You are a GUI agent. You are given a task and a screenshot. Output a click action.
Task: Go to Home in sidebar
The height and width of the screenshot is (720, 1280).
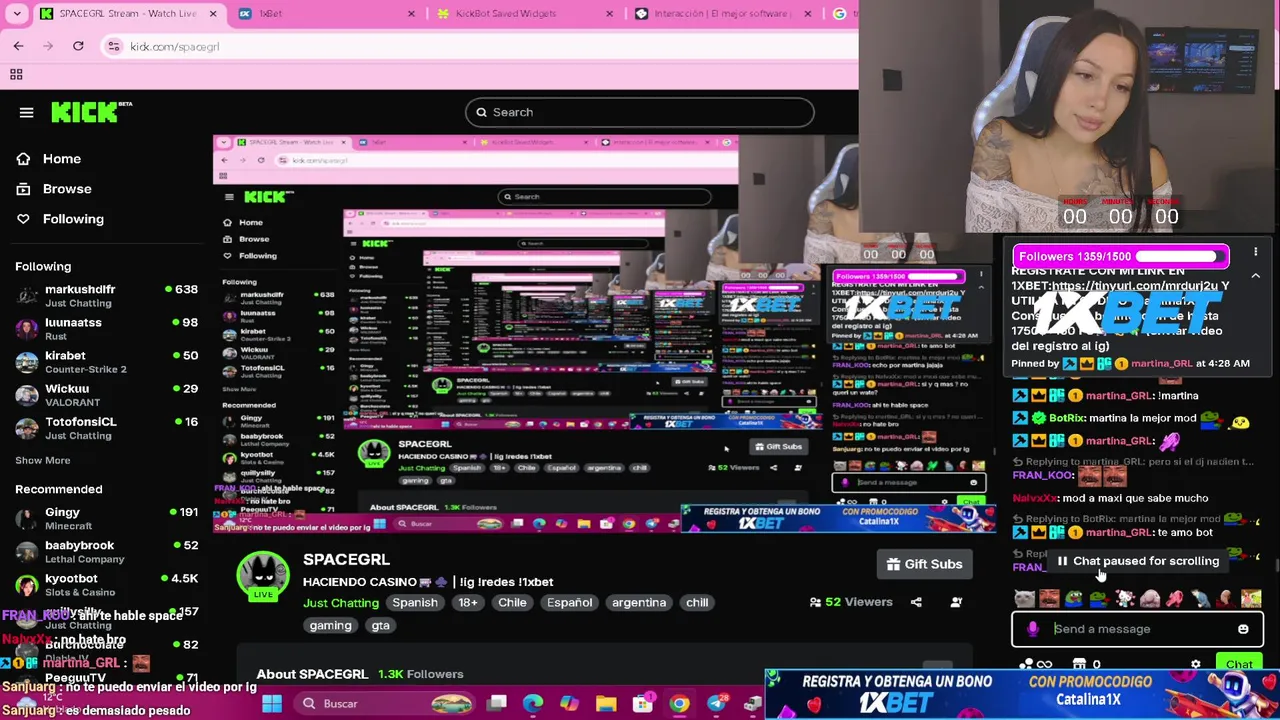(62, 159)
